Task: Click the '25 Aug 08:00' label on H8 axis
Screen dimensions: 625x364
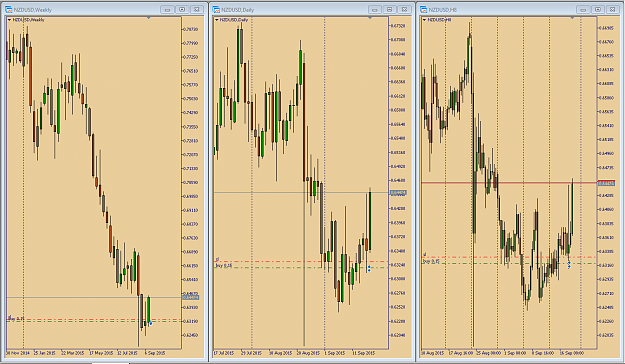Action: tap(488, 353)
